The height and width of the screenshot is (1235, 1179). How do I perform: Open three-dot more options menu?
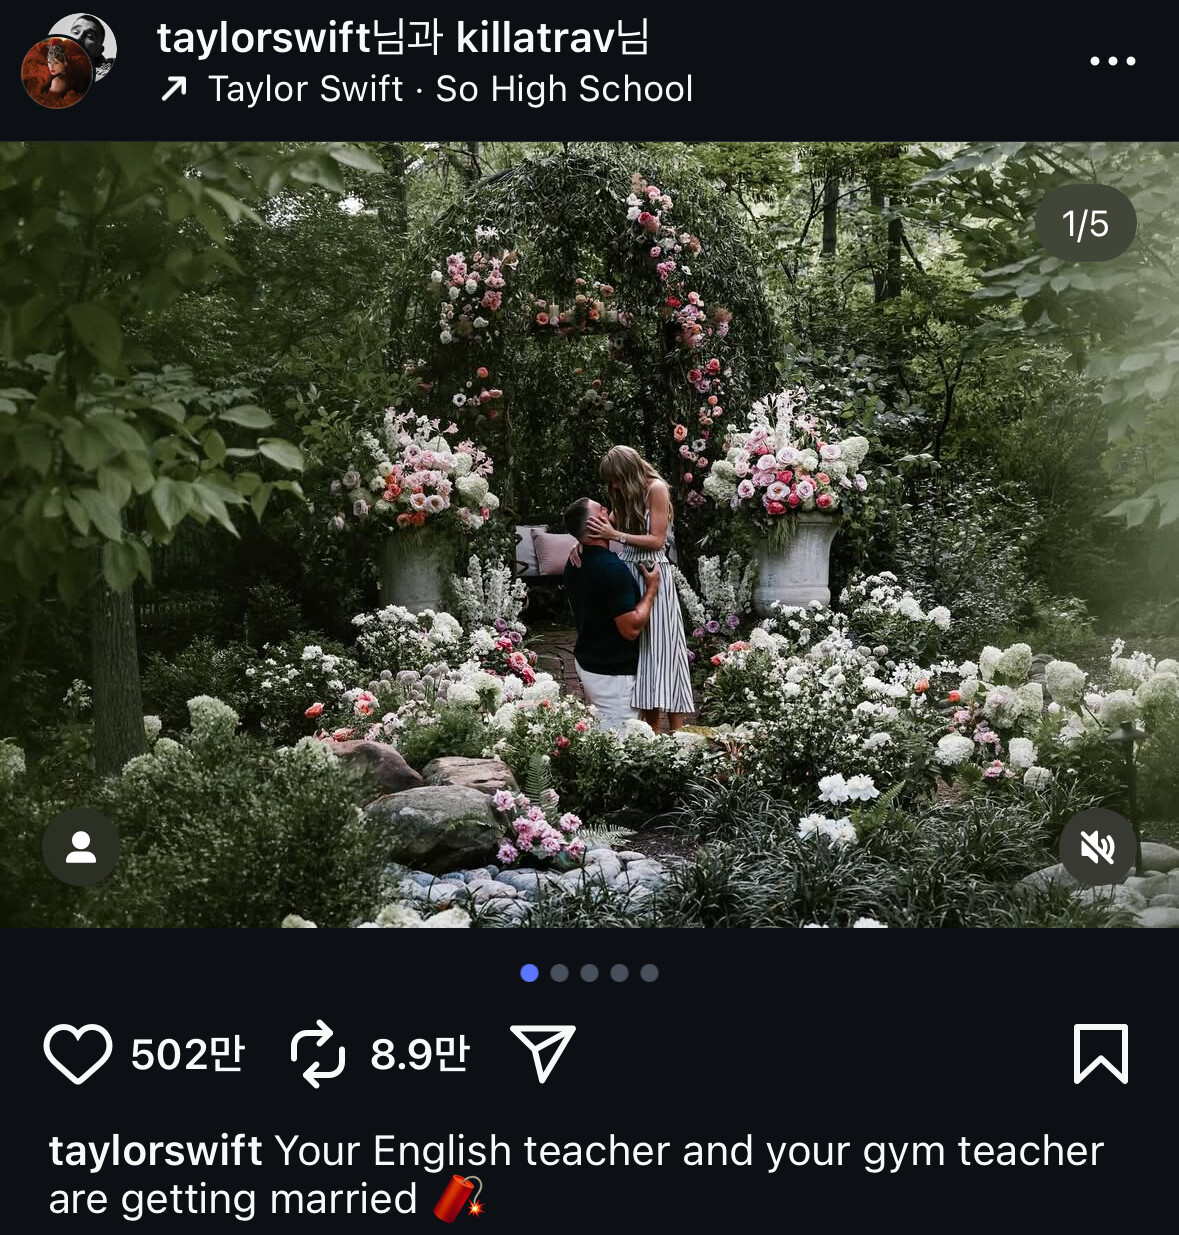[x=1113, y=61]
